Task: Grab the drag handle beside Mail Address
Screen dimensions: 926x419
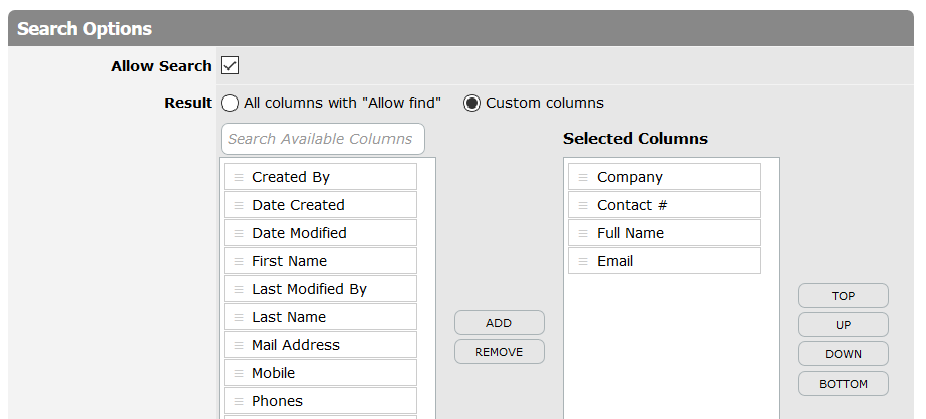Action: 239,345
